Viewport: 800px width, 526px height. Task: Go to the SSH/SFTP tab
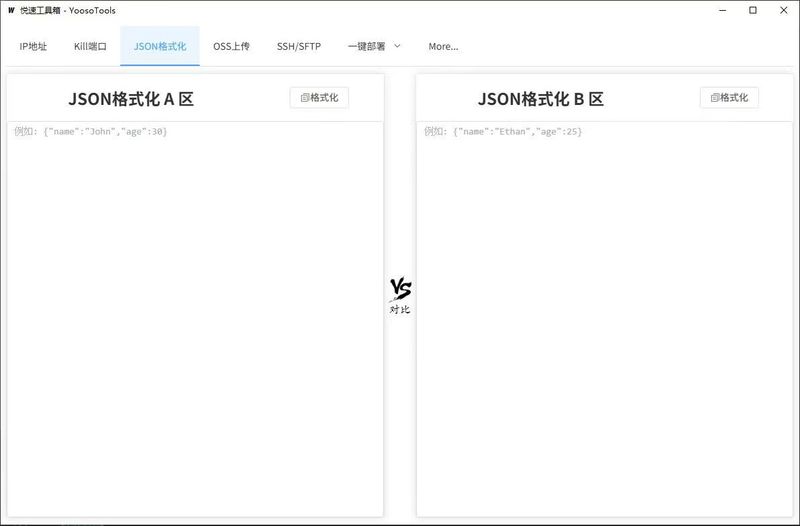[299, 46]
